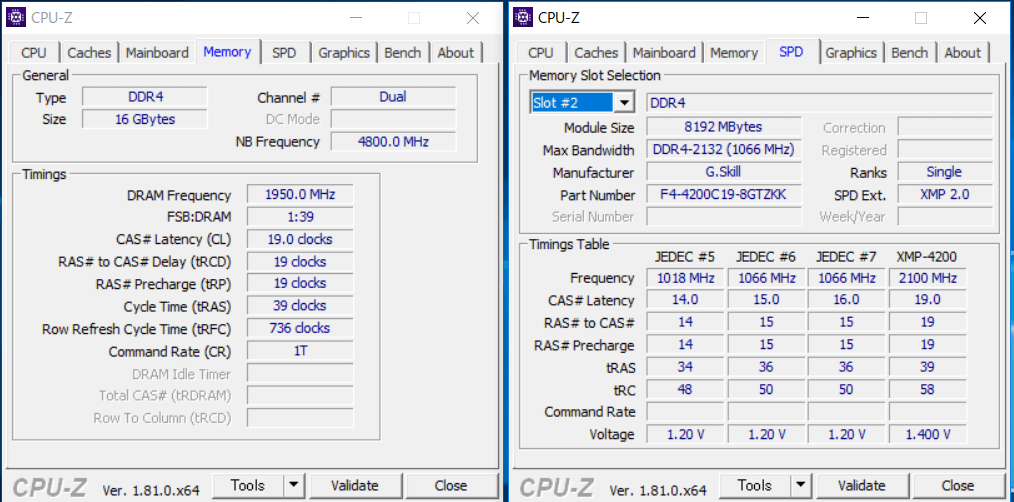1014x502 pixels.
Task: Click the memory type DDR4 field beside slot selector
Action: [819, 103]
